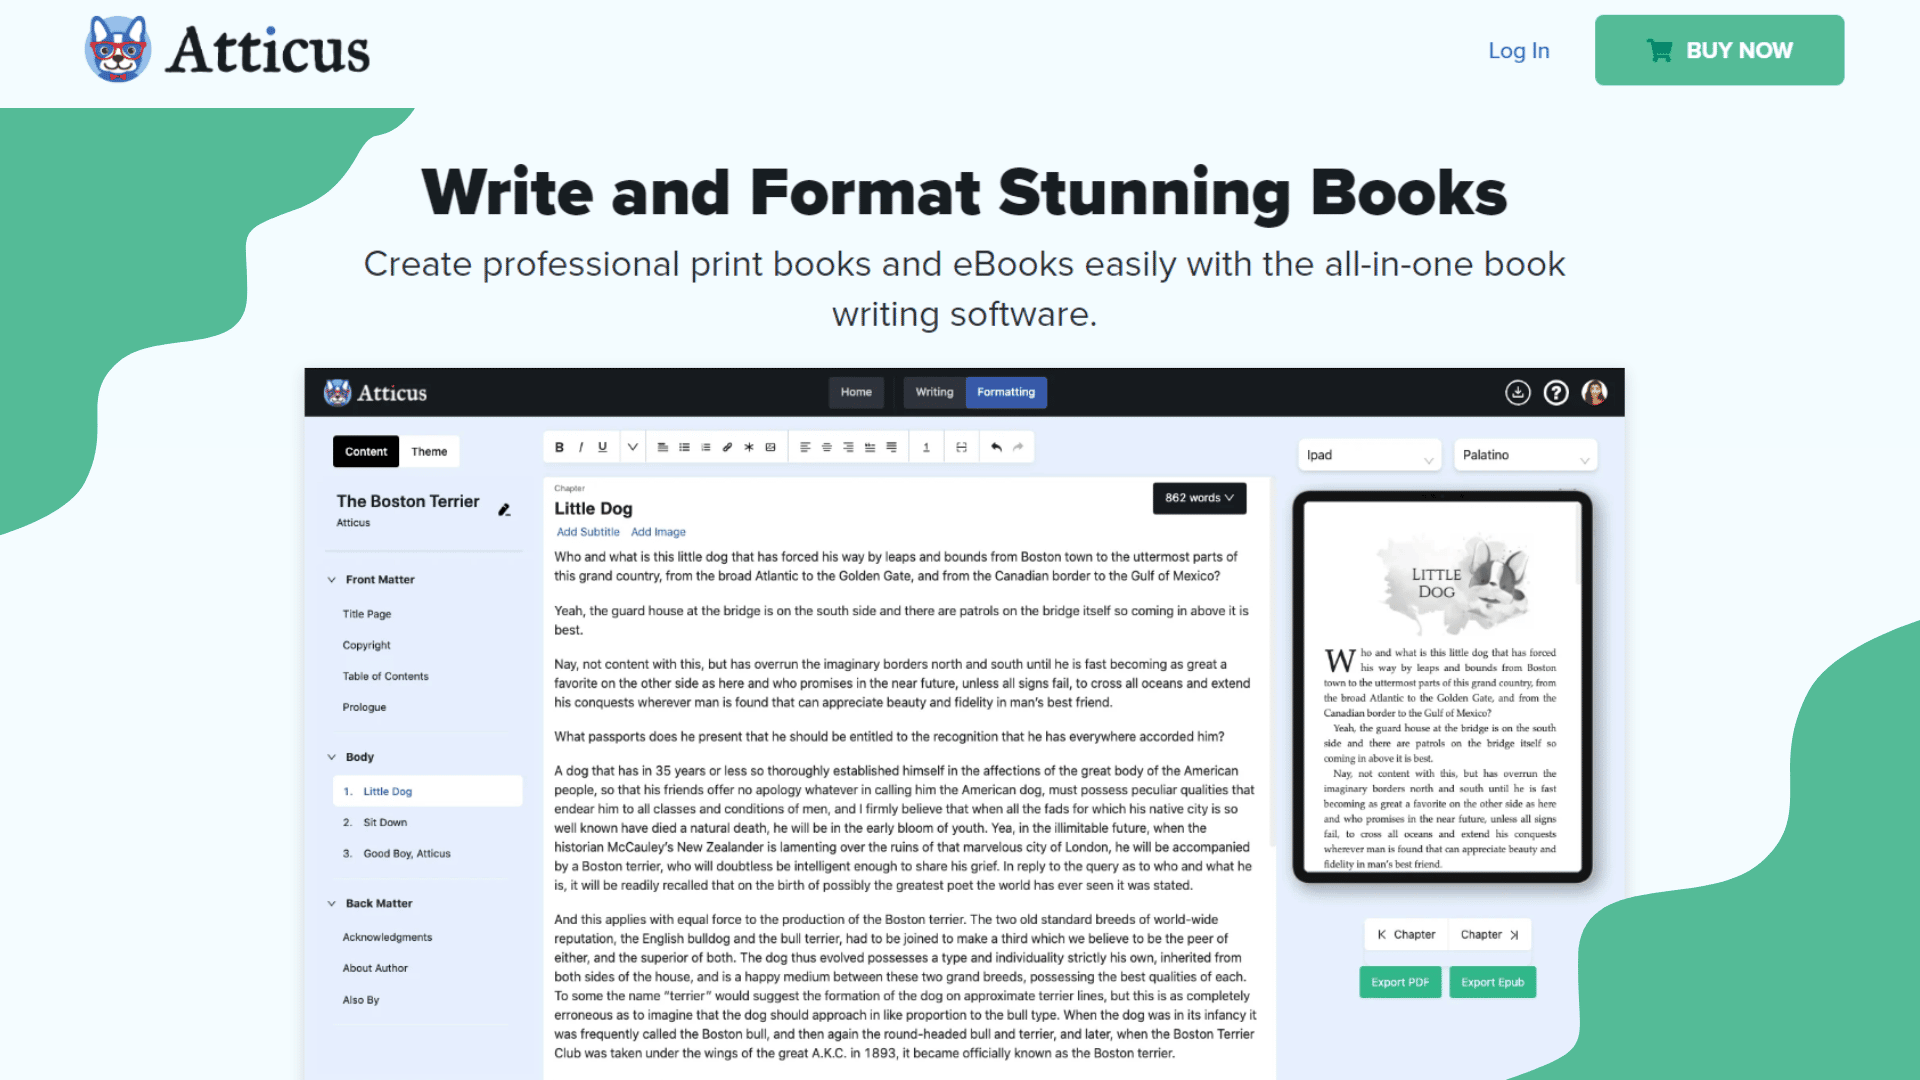Screen dimensions: 1920x1080
Task: Open the more text styles chevron in the toolbar
Action: click(x=632, y=447)
